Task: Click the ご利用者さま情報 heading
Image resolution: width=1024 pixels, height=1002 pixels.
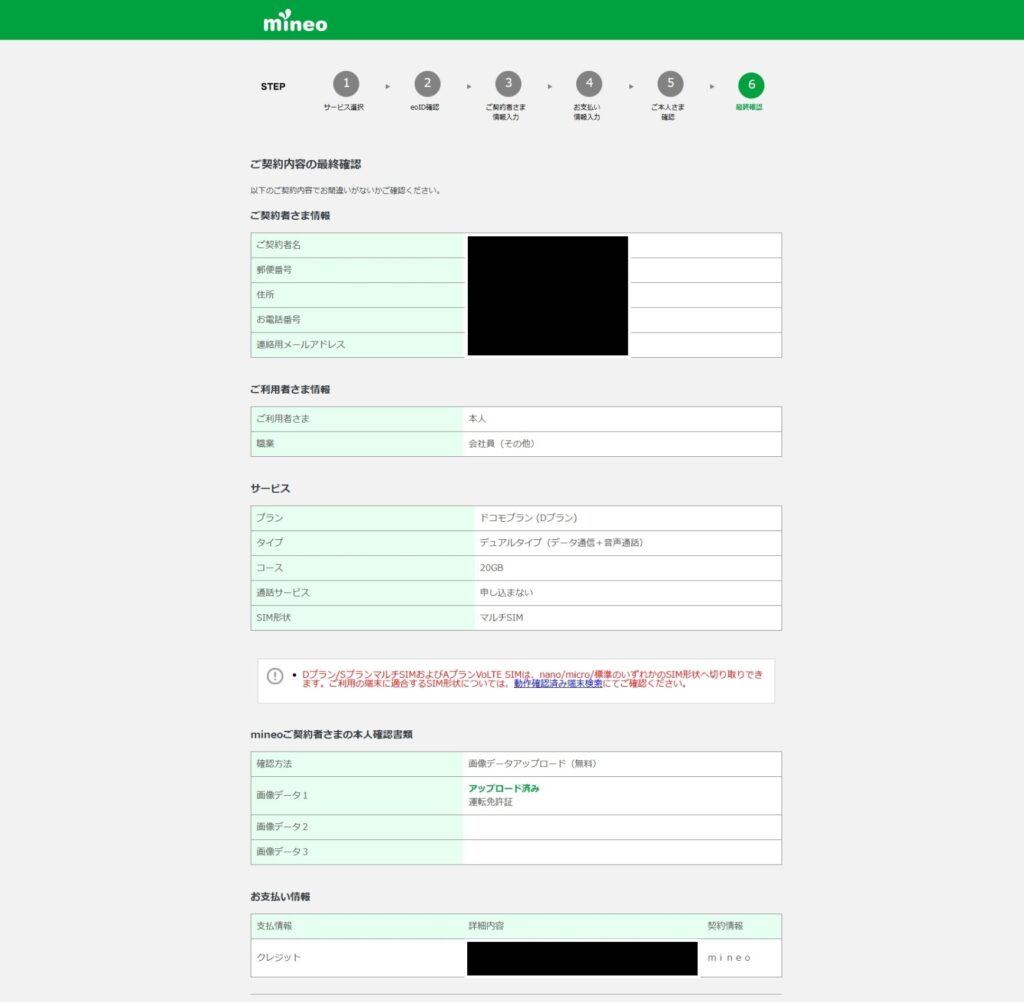Action: coord(290,389)
